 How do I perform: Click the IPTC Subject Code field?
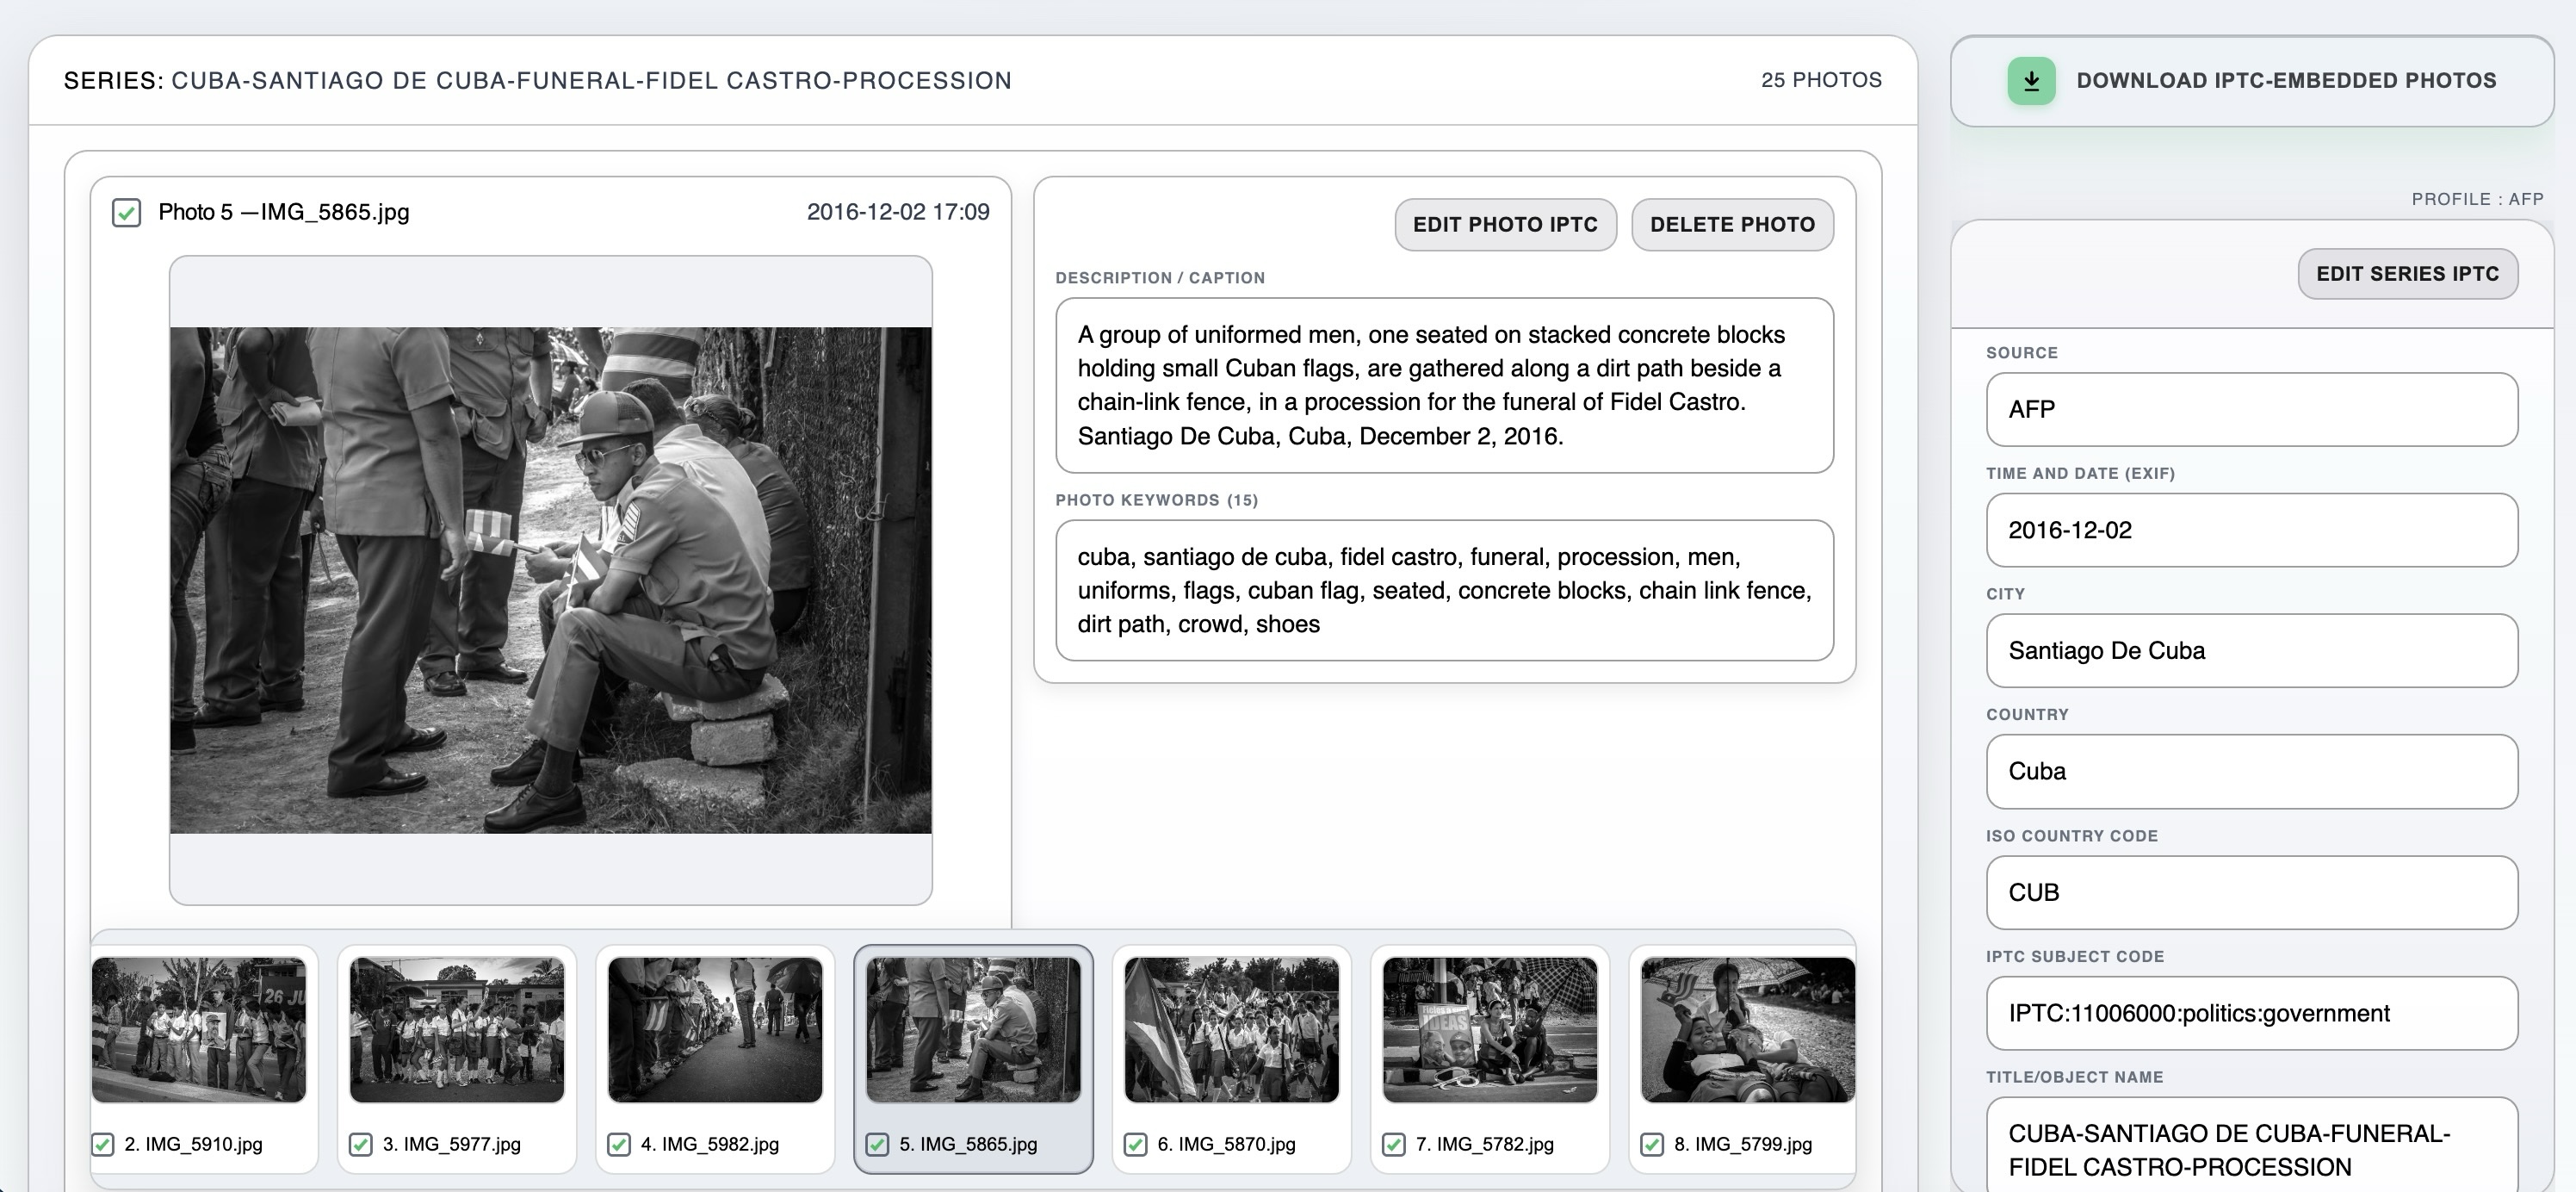pyautogui.click(x=2251, y=1013)
